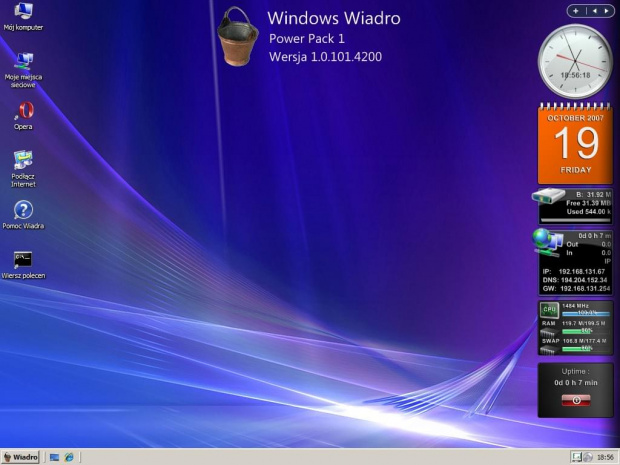Click the CPU usage bar
Screen dimensions: 620x465
coord(586,313)
